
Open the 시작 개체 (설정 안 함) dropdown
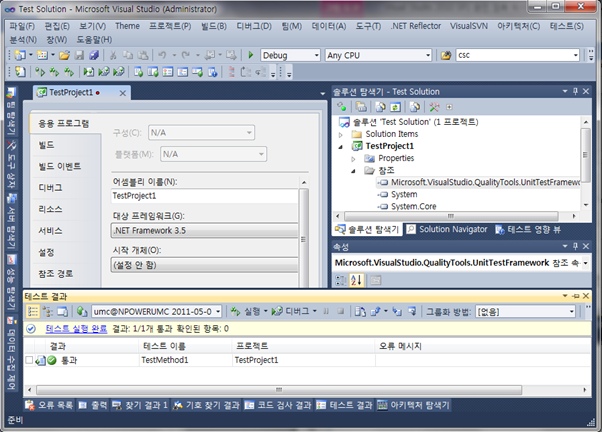(x=204, y=265)
